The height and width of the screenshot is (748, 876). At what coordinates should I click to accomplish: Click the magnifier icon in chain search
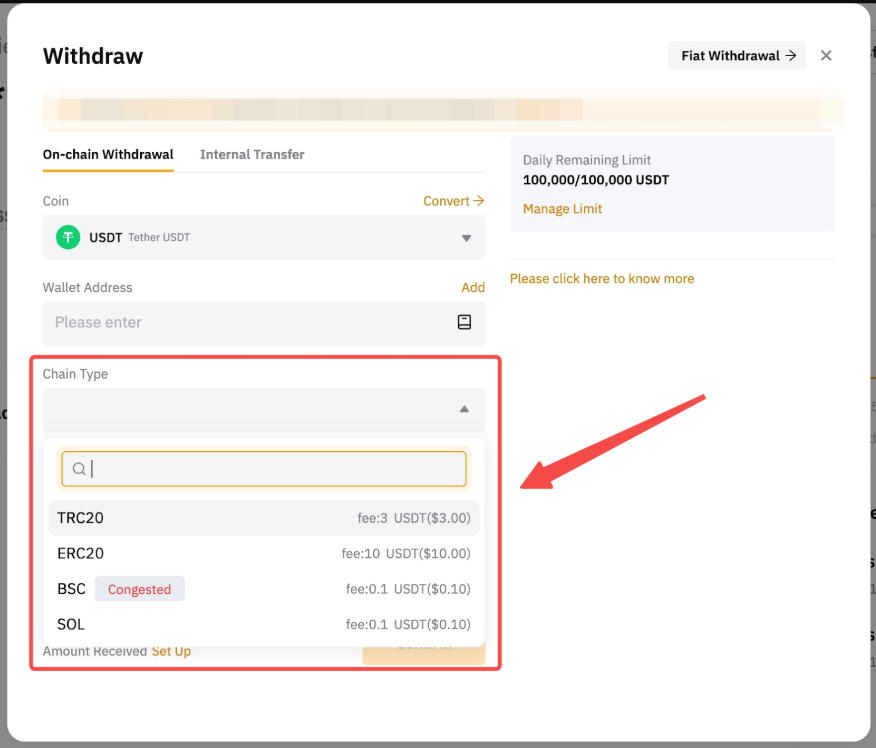pyautogui.click(x=79, y=469)
